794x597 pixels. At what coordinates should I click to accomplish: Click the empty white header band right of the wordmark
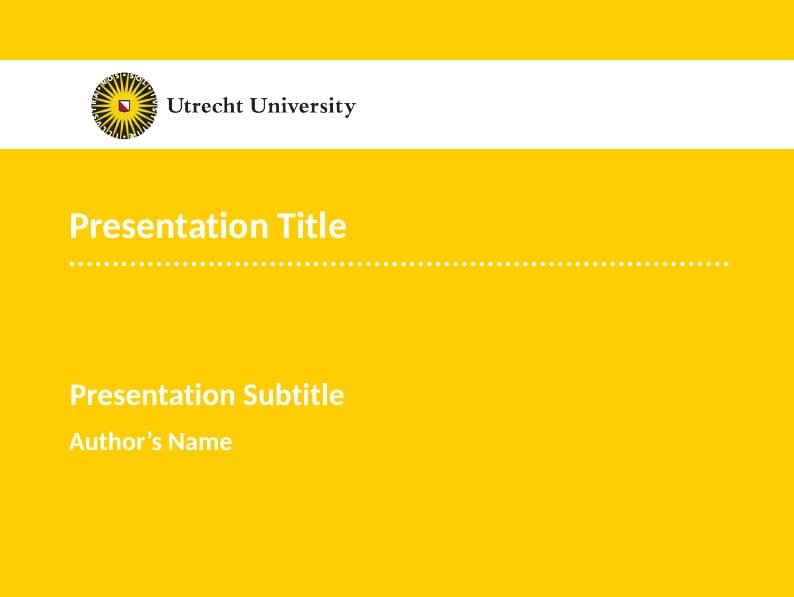pyautogui.click(x=570, y=105)
